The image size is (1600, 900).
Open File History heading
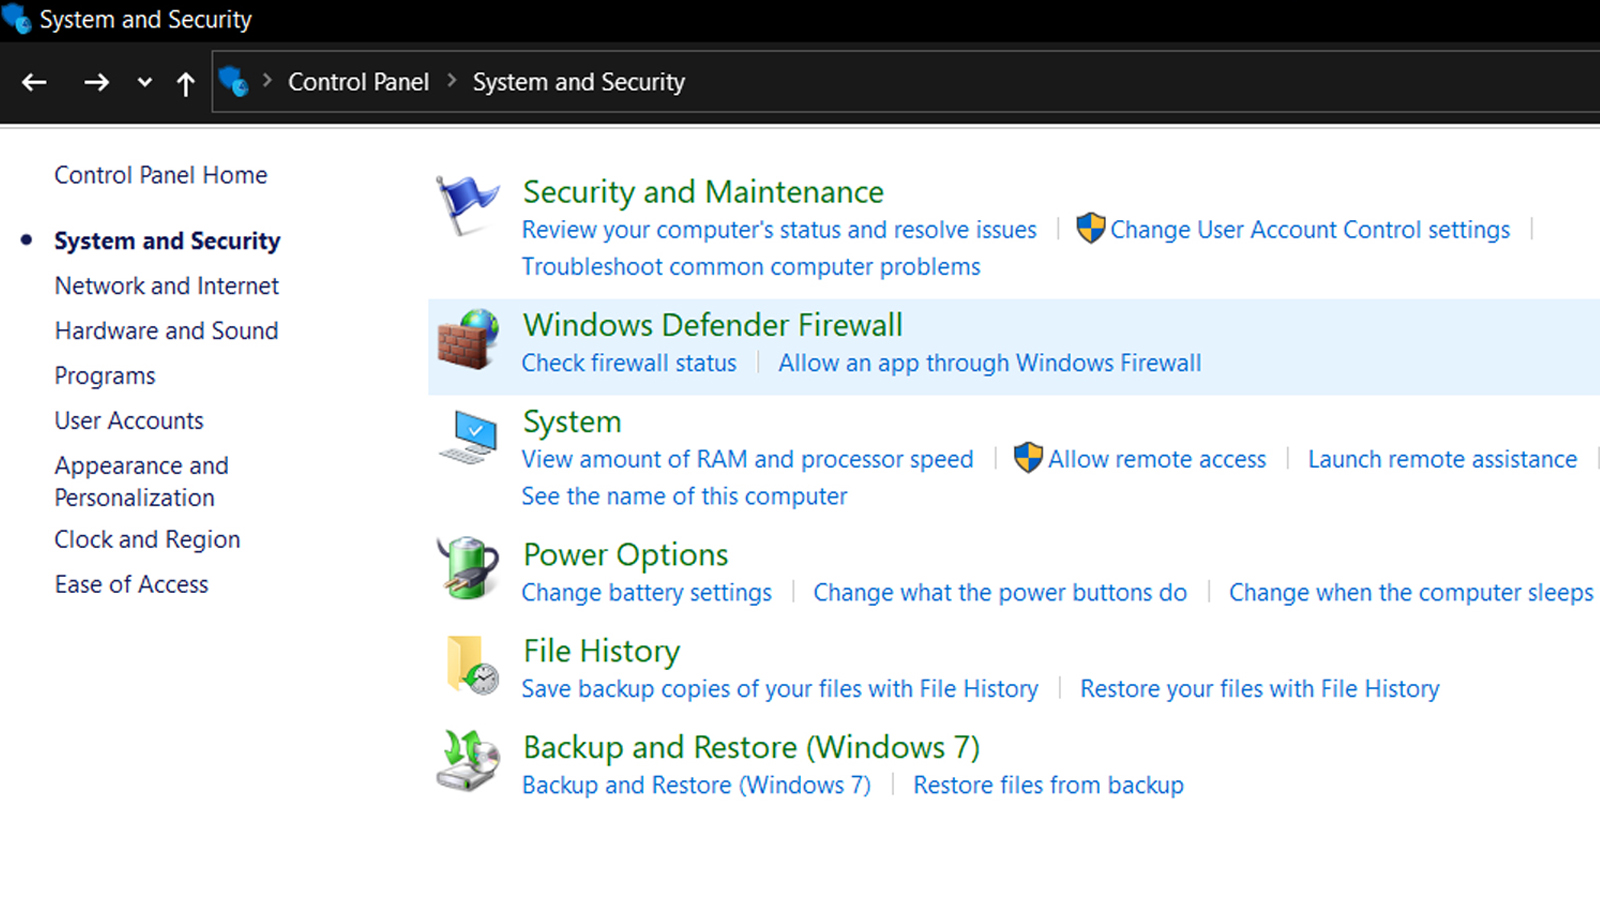tap(602, 651)
